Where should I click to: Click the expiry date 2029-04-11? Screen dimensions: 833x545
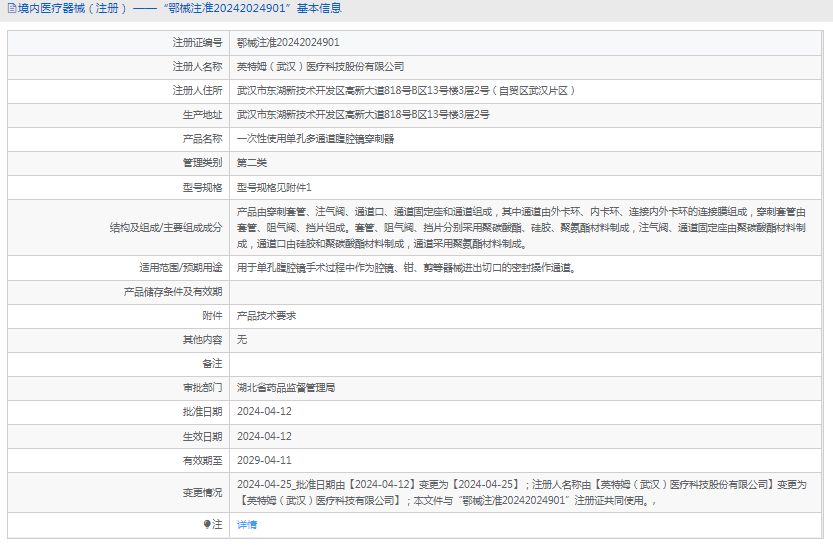coord(264,461)
